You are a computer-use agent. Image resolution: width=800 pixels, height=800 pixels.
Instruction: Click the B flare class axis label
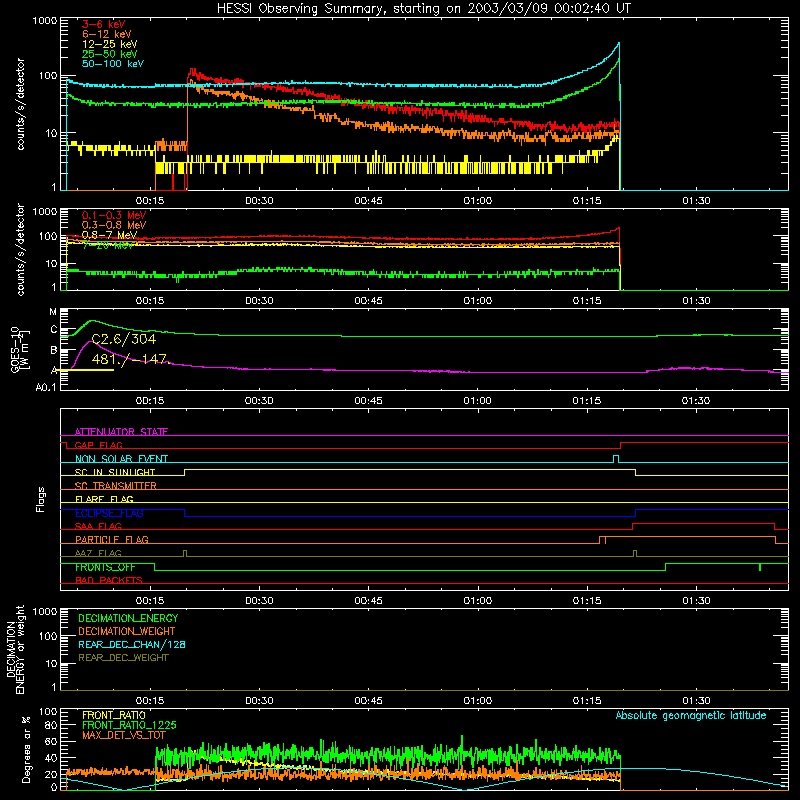click(54, 350)
